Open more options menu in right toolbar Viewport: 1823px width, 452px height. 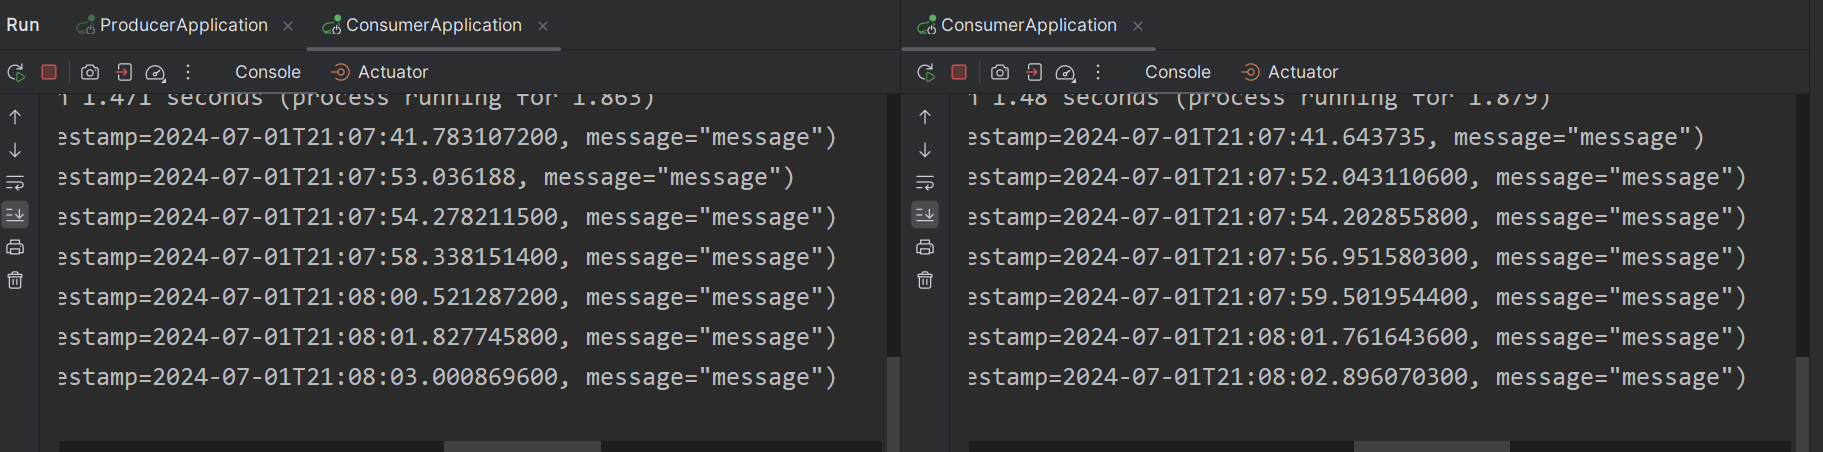click(1098, 72)
